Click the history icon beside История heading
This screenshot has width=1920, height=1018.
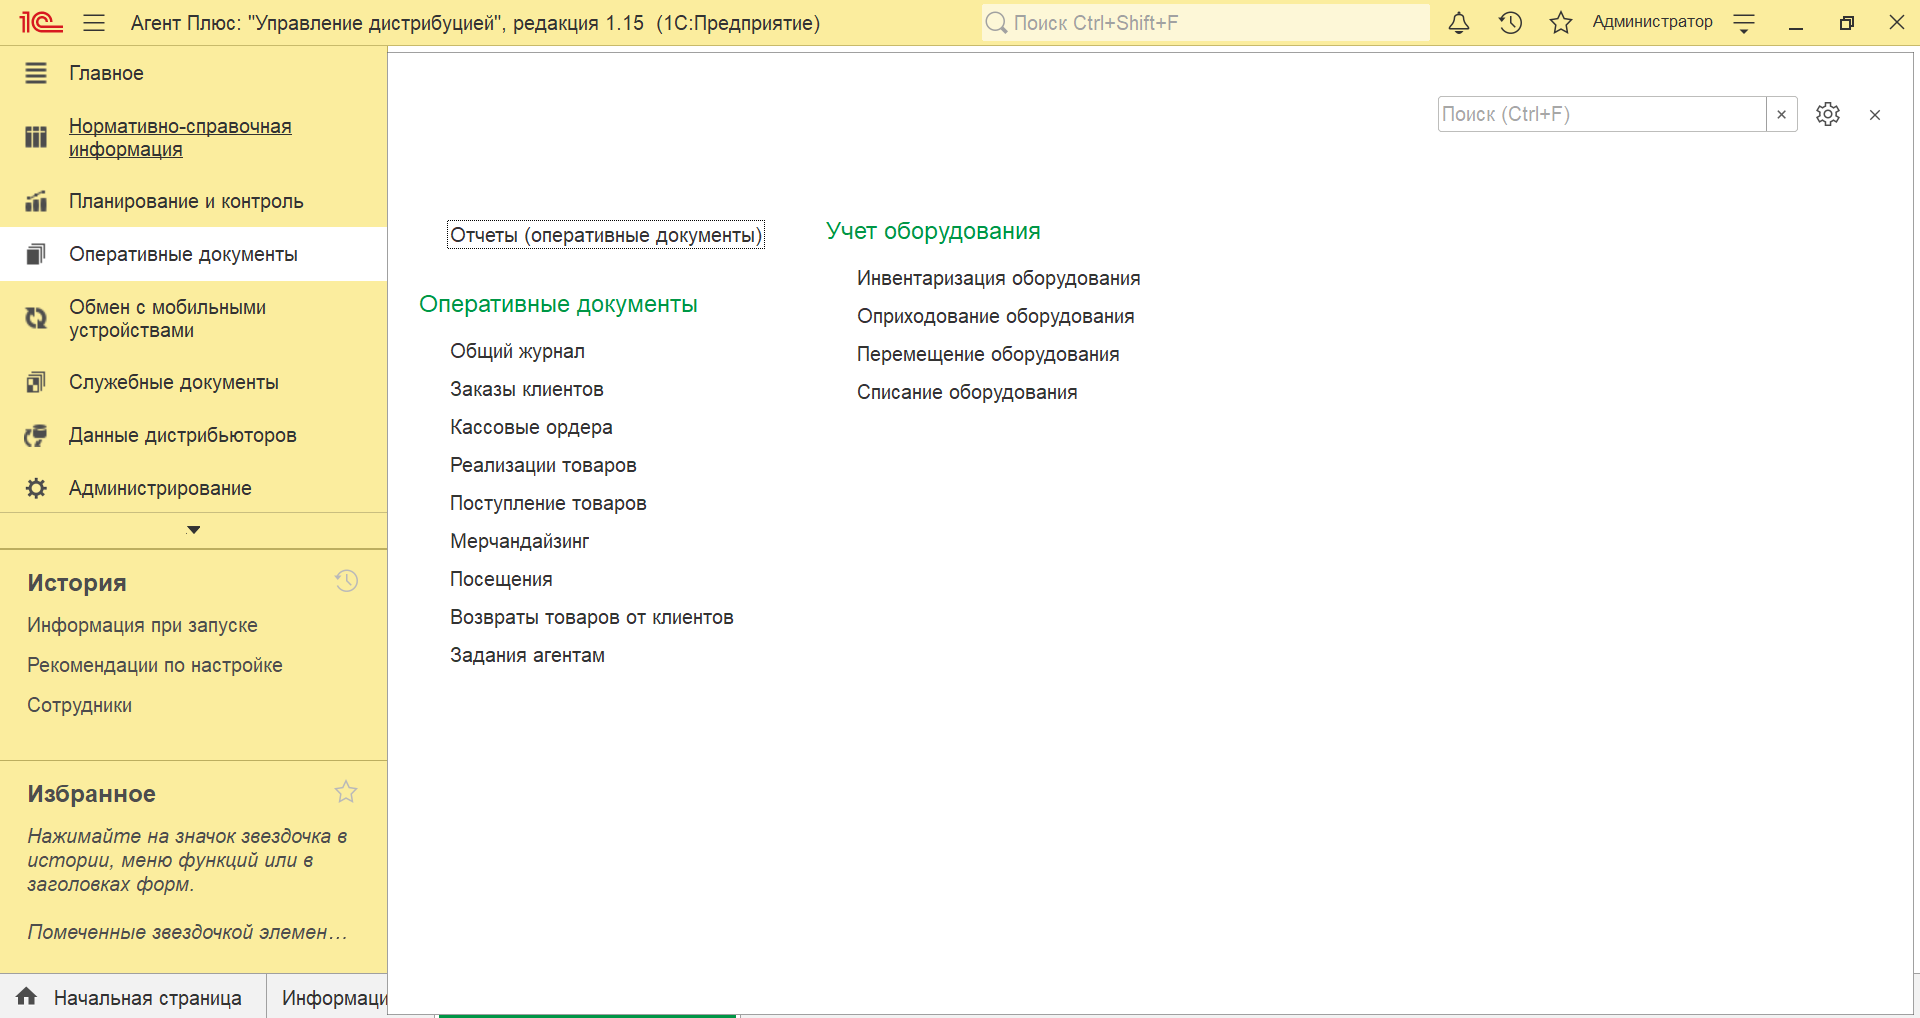click(x=346, y=581)
